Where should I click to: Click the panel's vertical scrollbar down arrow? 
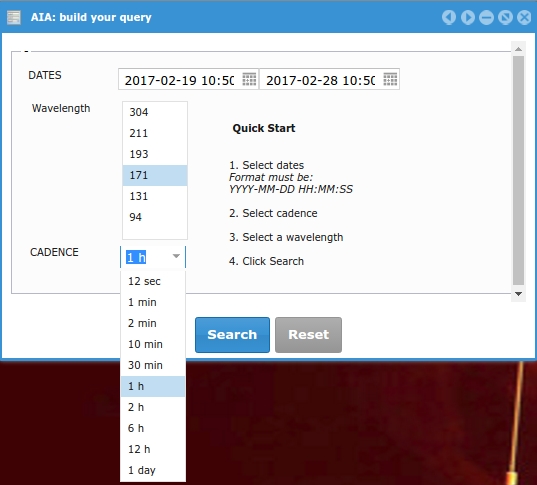(x=518, y=294)
